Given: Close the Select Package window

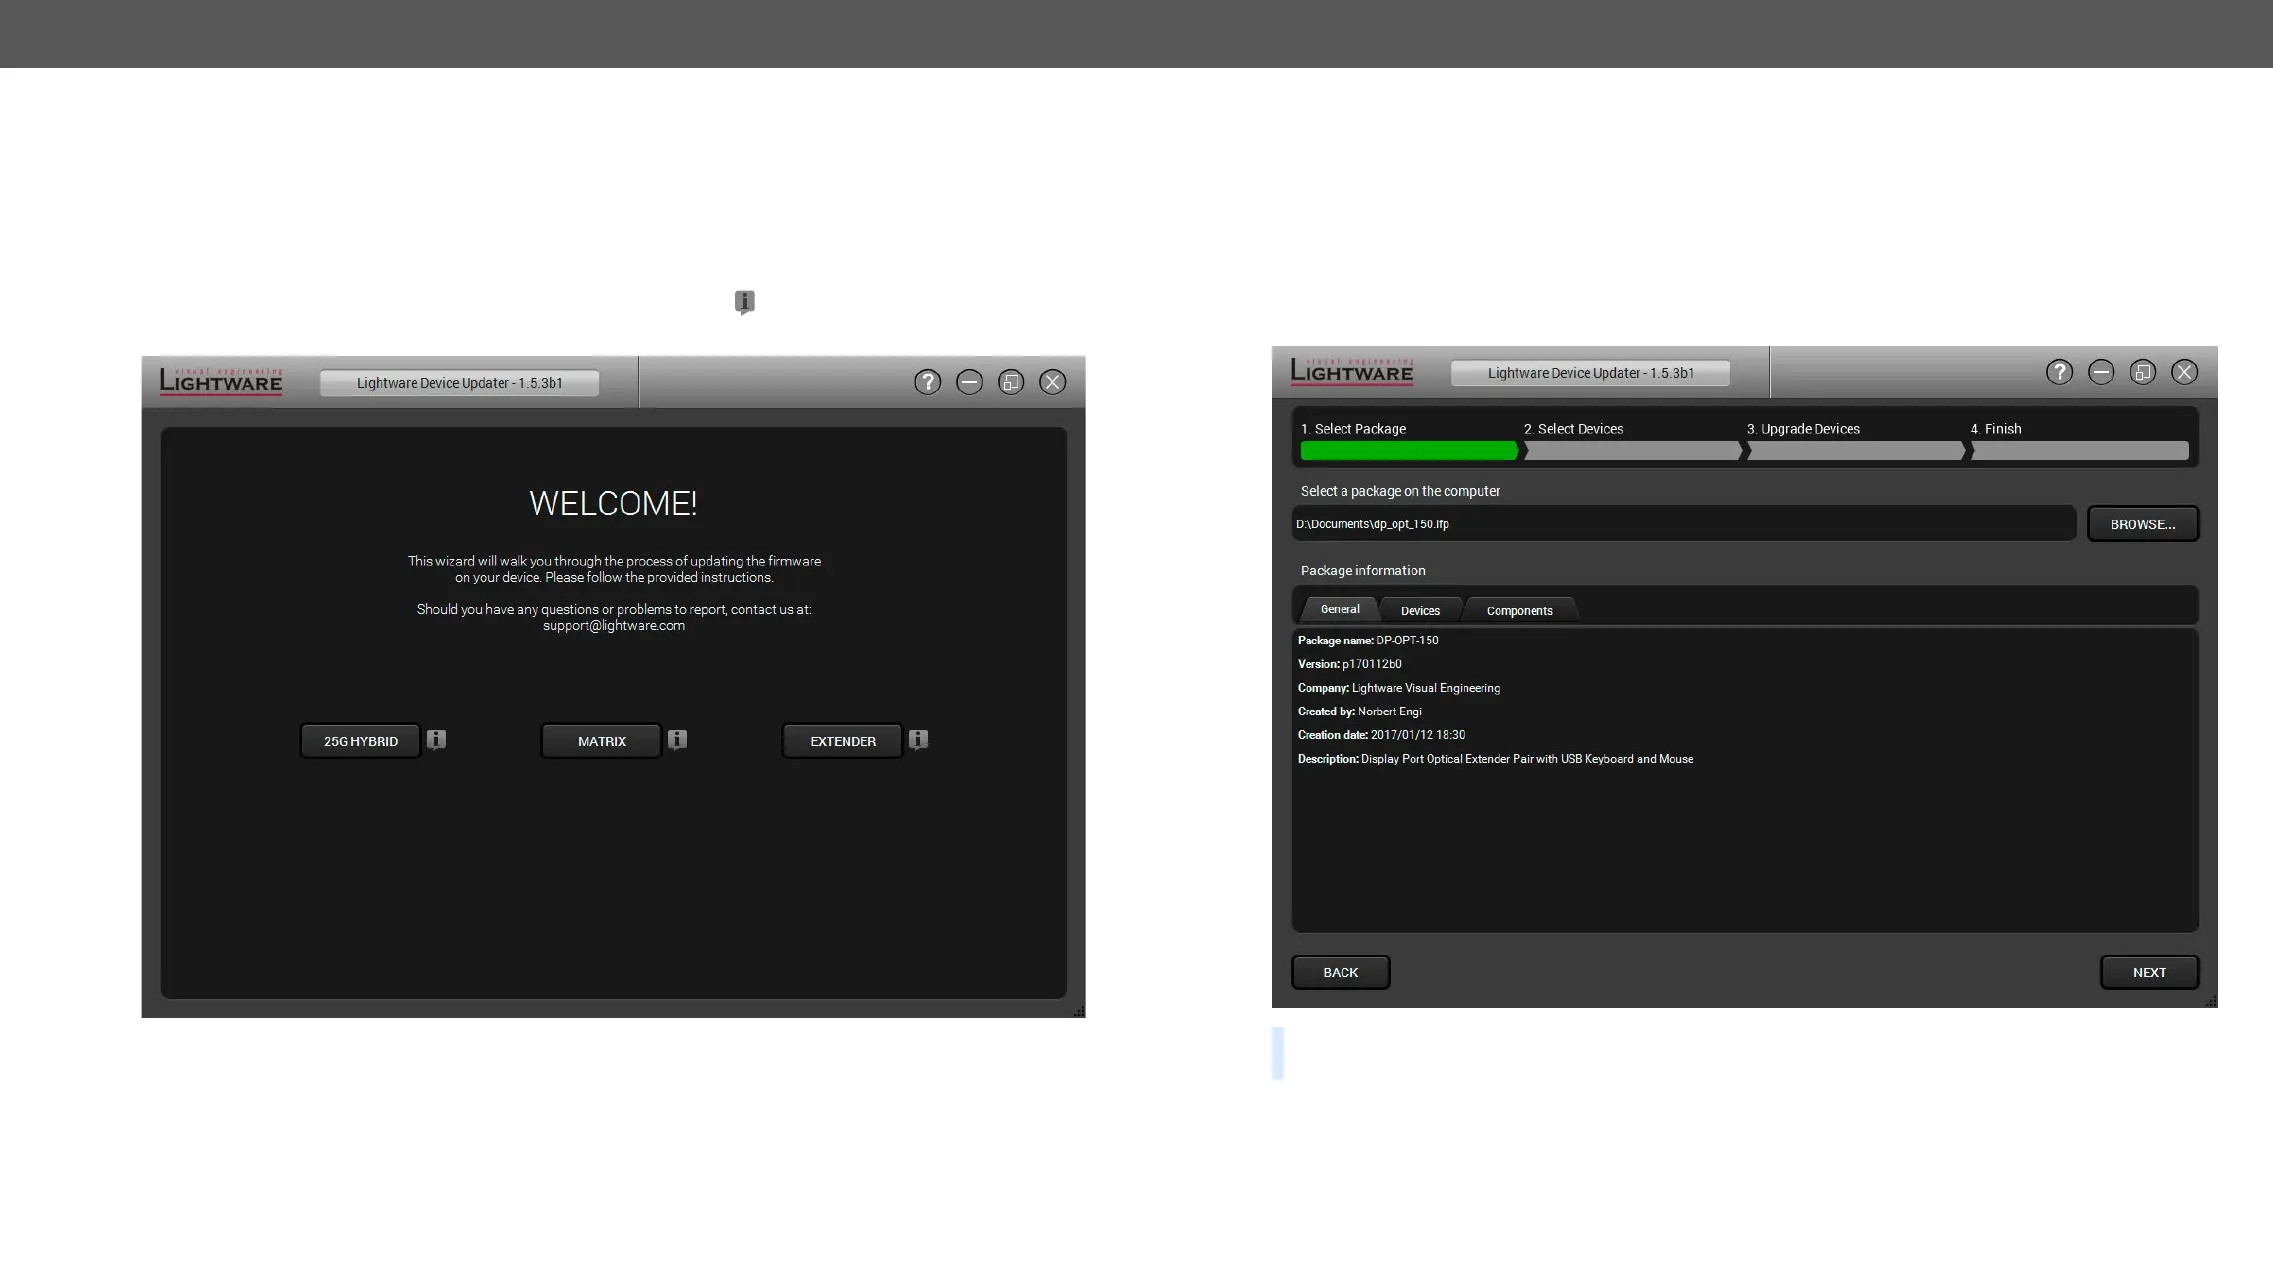Looking at the screenshot, I should (x=2185, y=372).
